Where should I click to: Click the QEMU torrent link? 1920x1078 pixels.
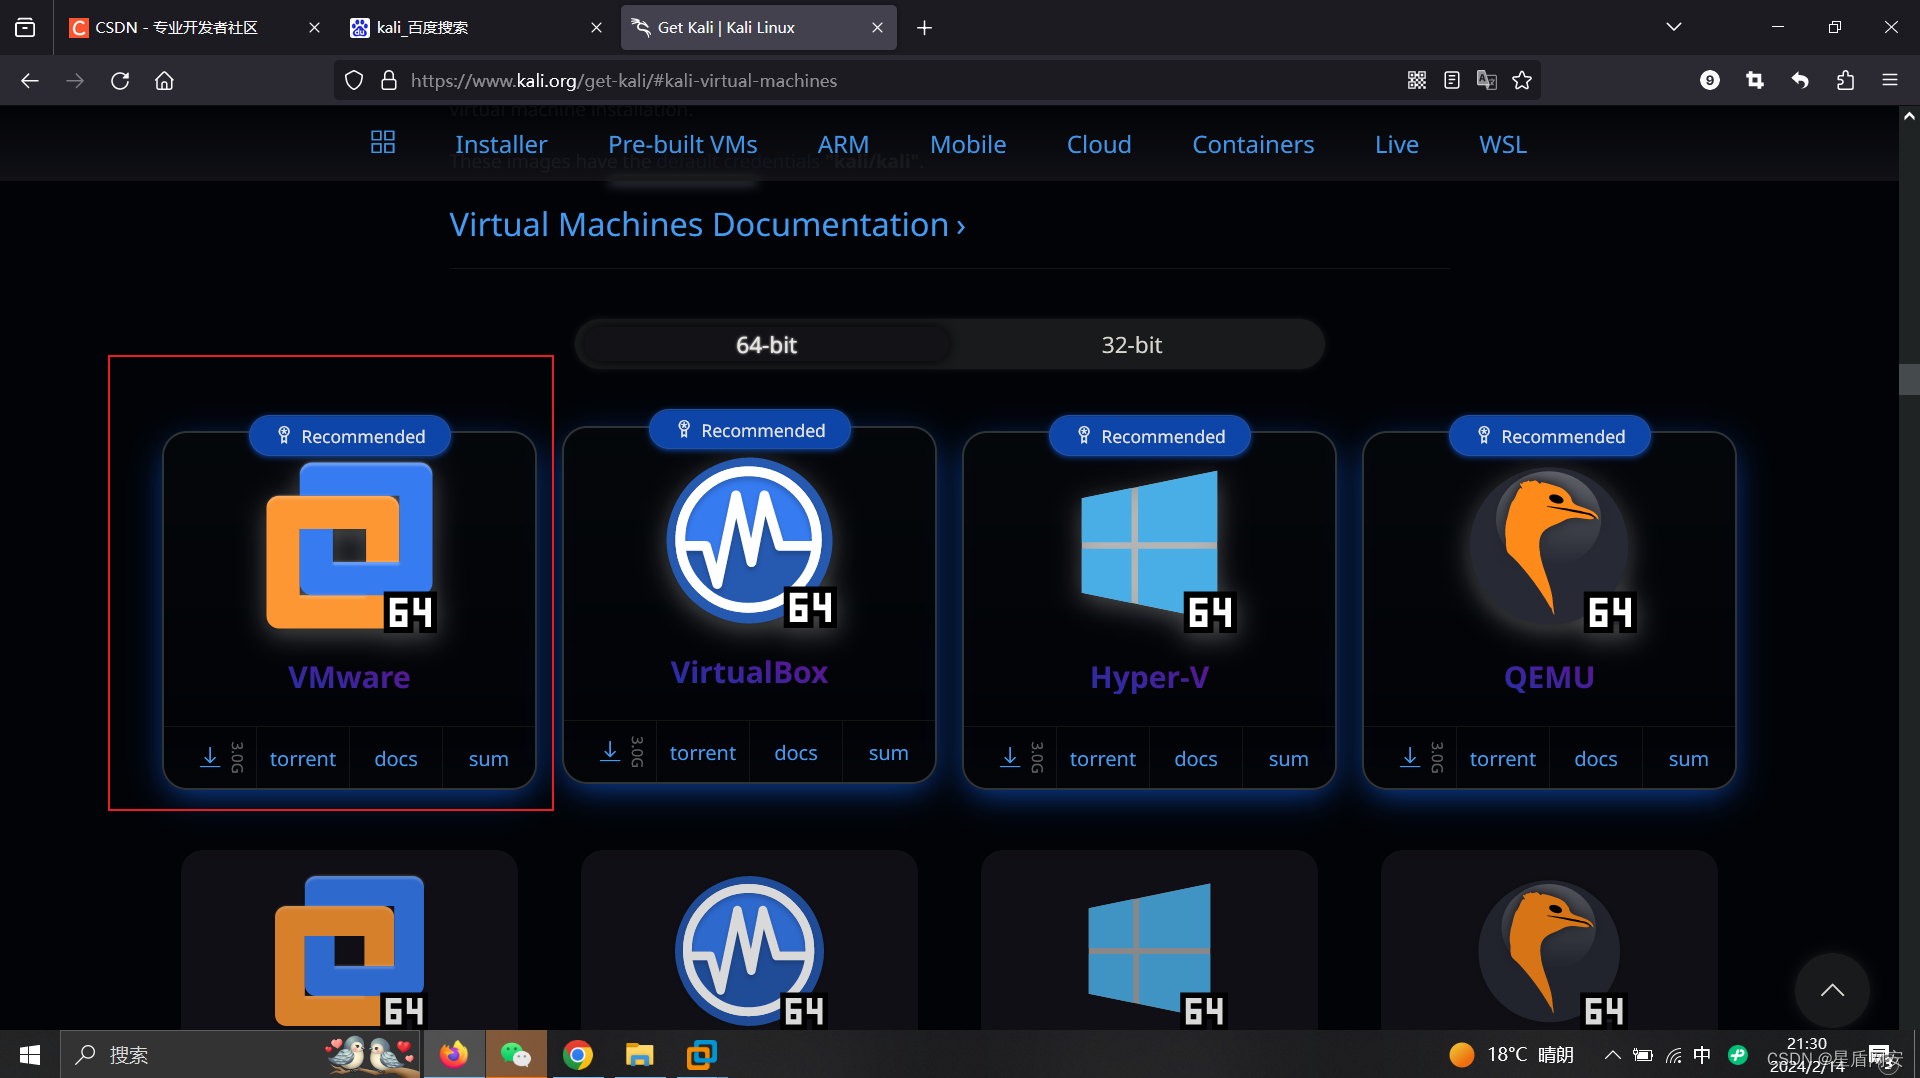(x=1503, y=759)
